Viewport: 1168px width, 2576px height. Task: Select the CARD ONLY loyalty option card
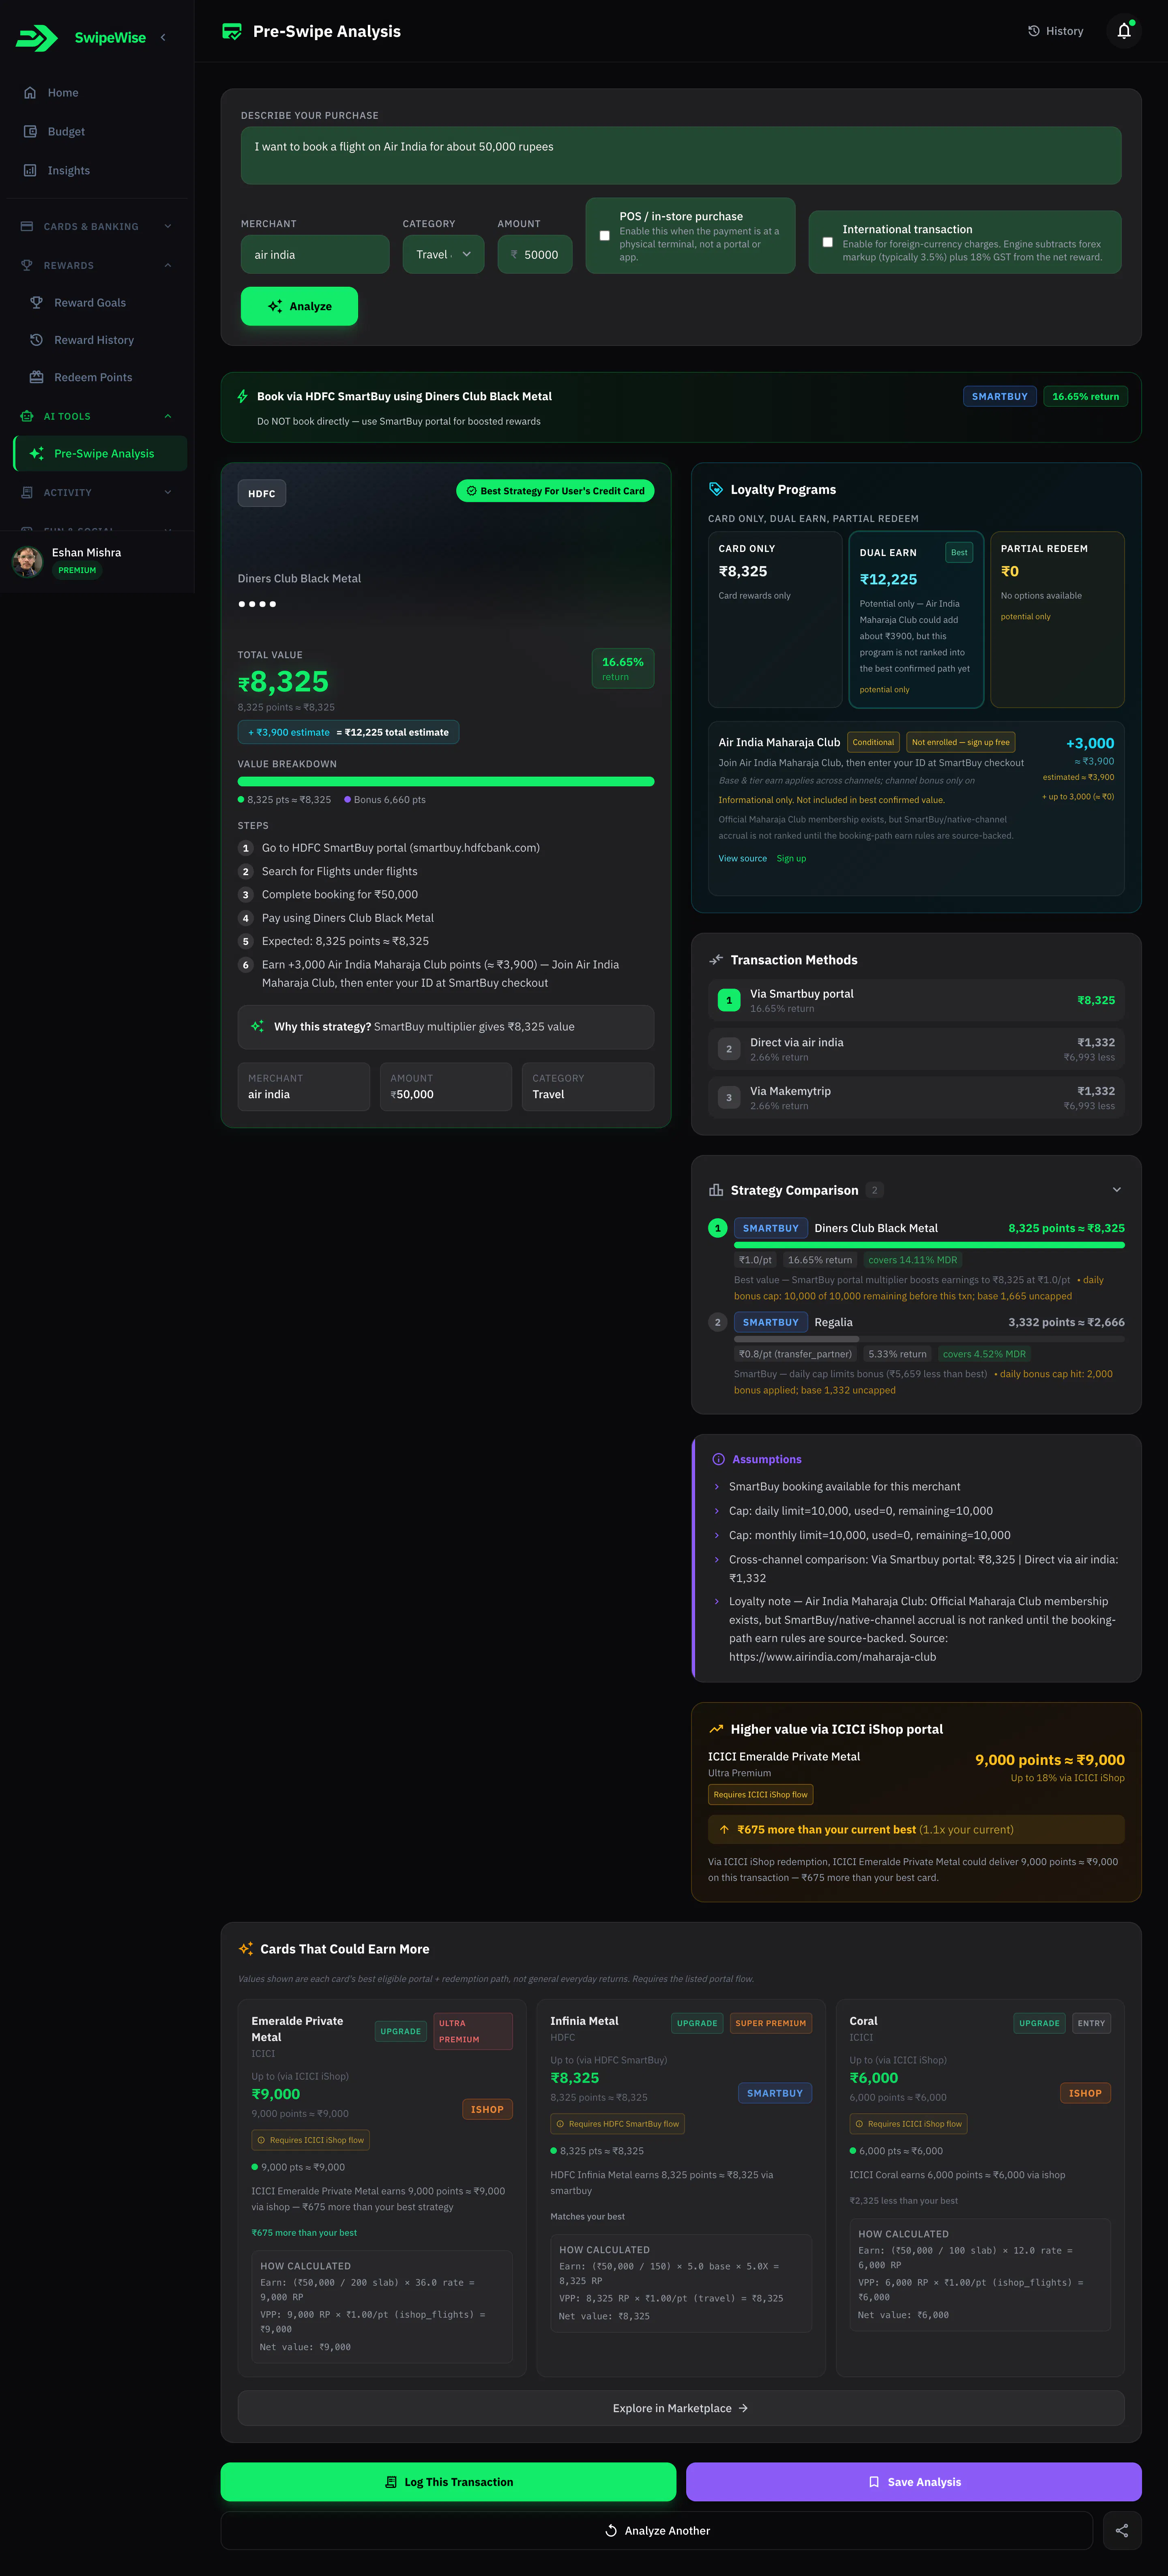[775, 620]
